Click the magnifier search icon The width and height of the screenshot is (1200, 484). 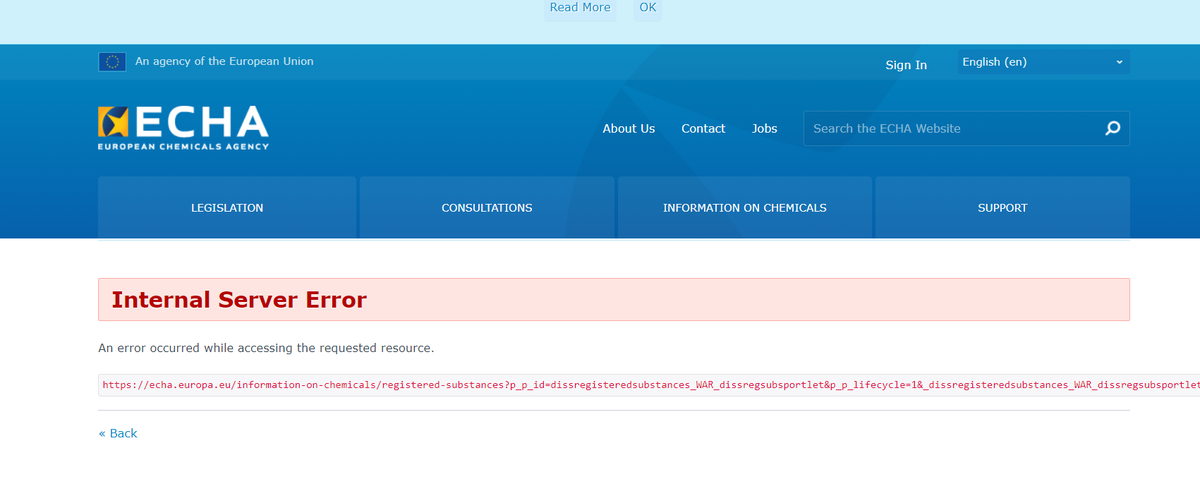[x=1112, y=128]
